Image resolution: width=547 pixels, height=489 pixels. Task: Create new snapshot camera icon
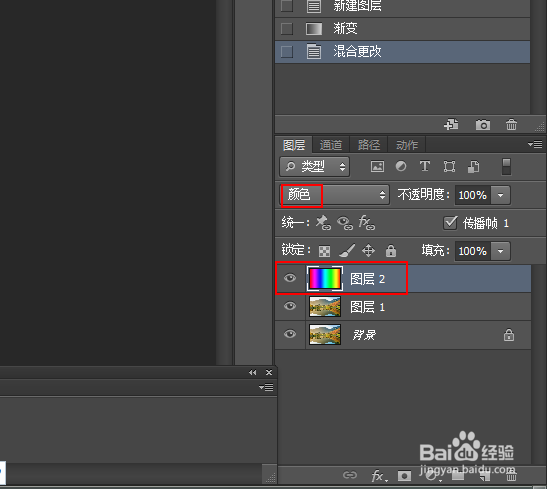pos(483,125)
